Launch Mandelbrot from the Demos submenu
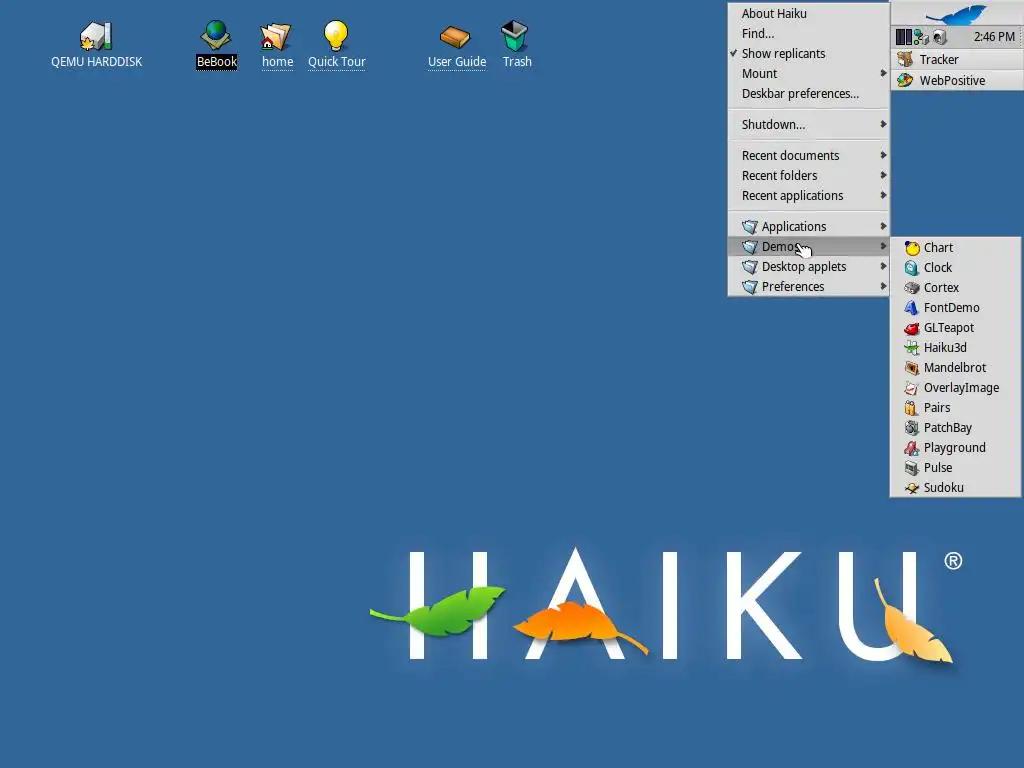The width and height of the screenshot is (1024, 768). [955, 368]
